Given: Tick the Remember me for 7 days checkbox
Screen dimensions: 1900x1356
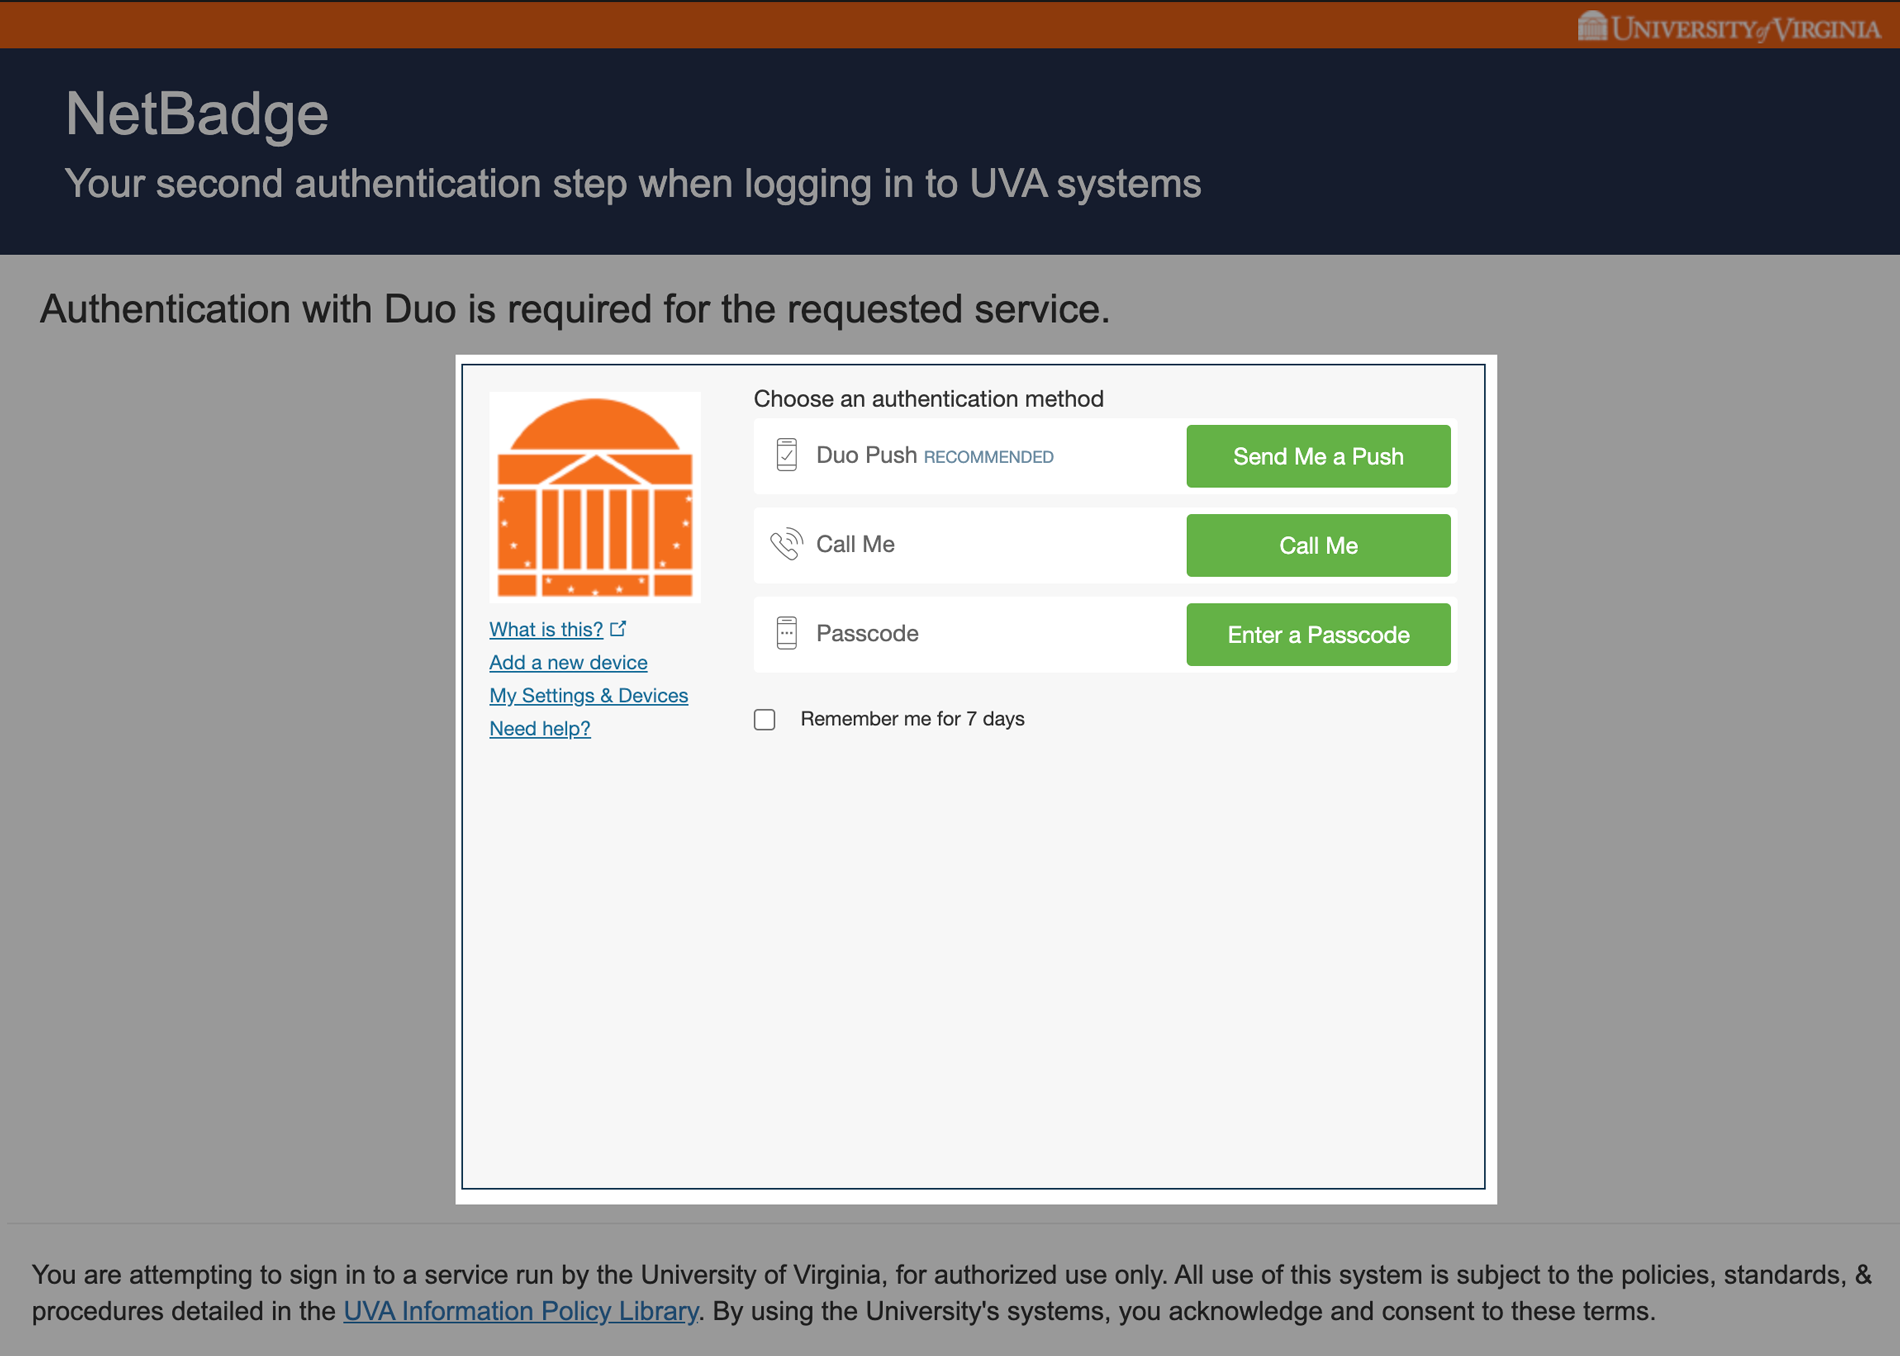Looking at the screenshot, I should pos(765,719).
